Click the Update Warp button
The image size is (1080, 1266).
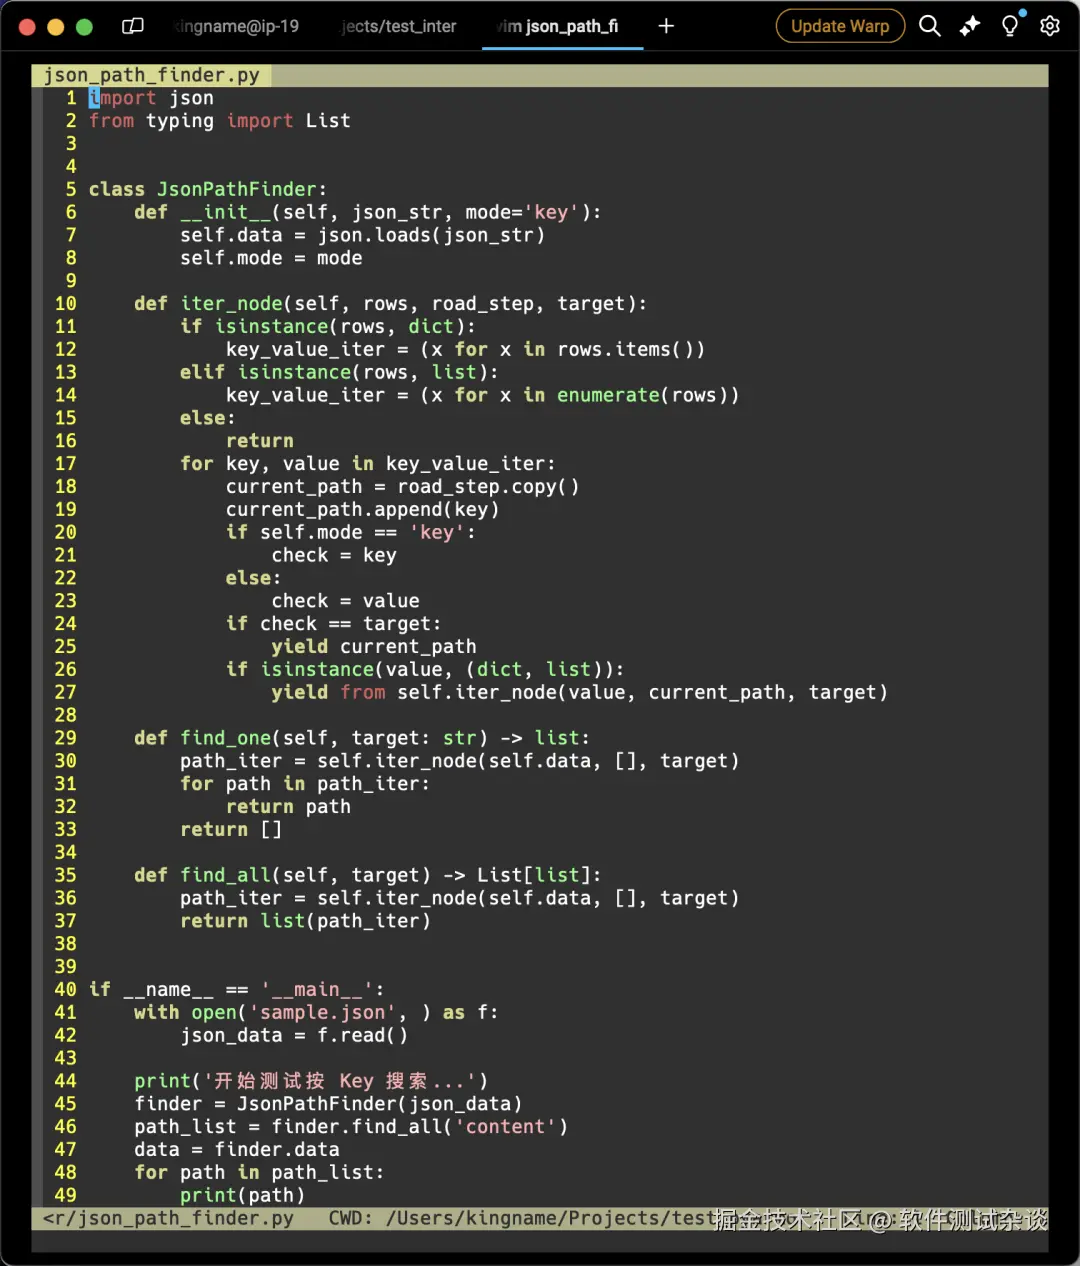click(x=840, y=26)
